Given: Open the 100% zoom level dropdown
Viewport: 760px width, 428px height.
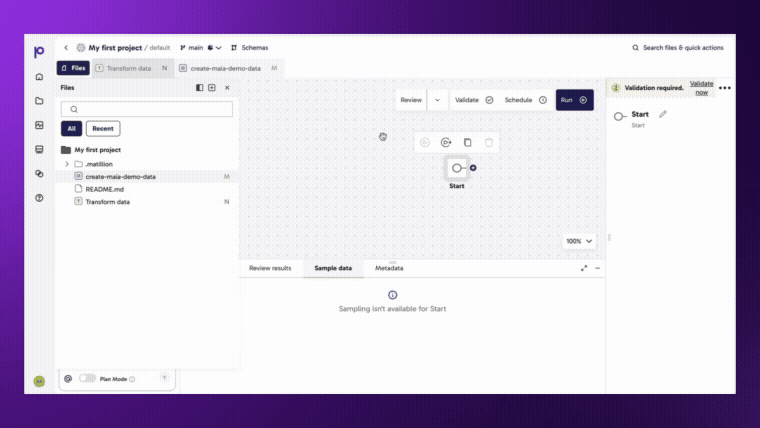Looking at the screenshot, I should point(579,241).
